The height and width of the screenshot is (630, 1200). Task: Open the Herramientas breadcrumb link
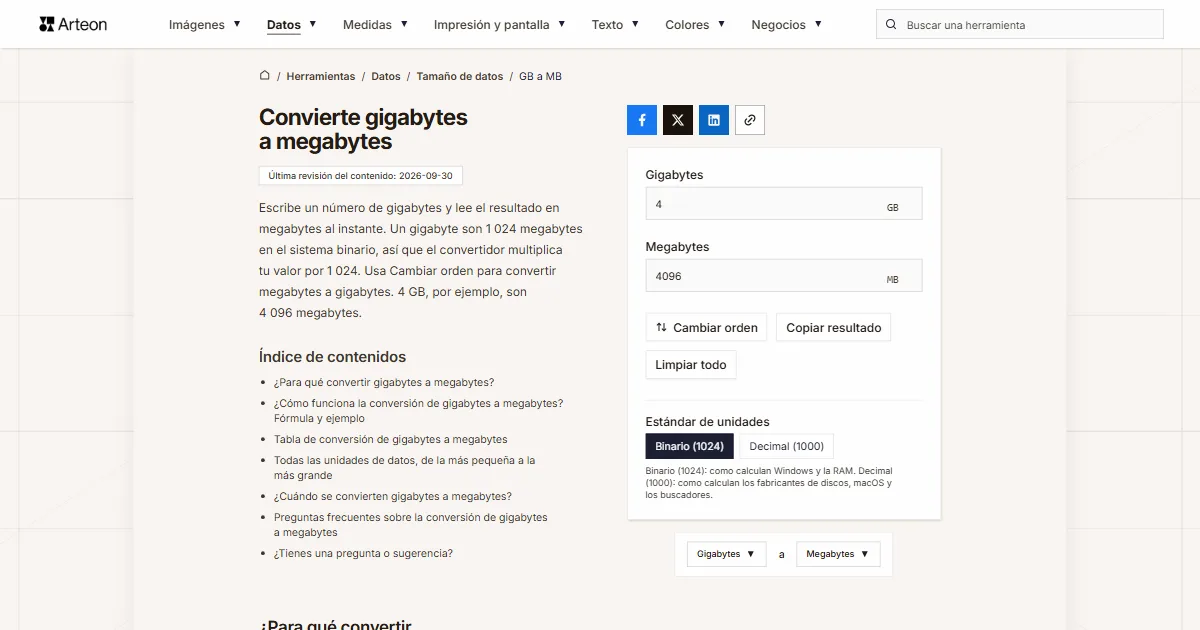point(321,76)
